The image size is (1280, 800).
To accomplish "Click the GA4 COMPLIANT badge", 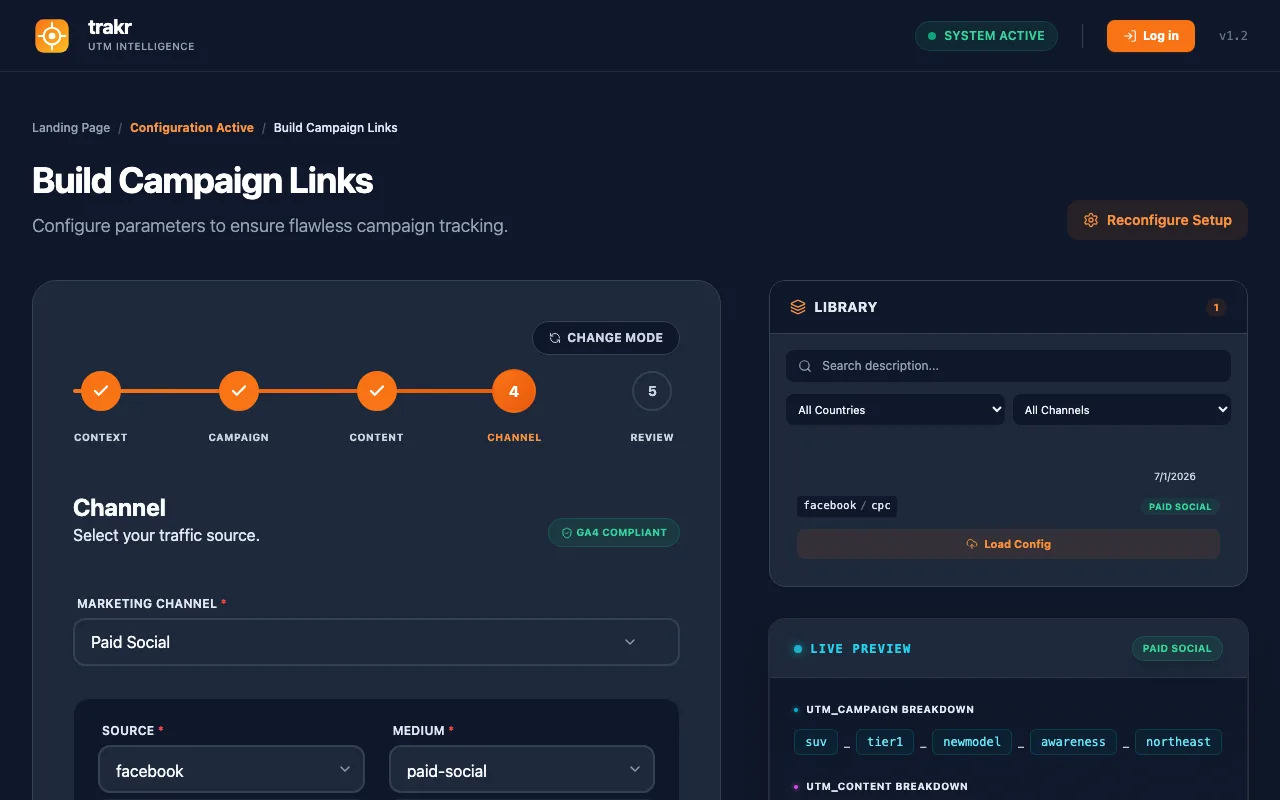I will [x=613, y=532].
